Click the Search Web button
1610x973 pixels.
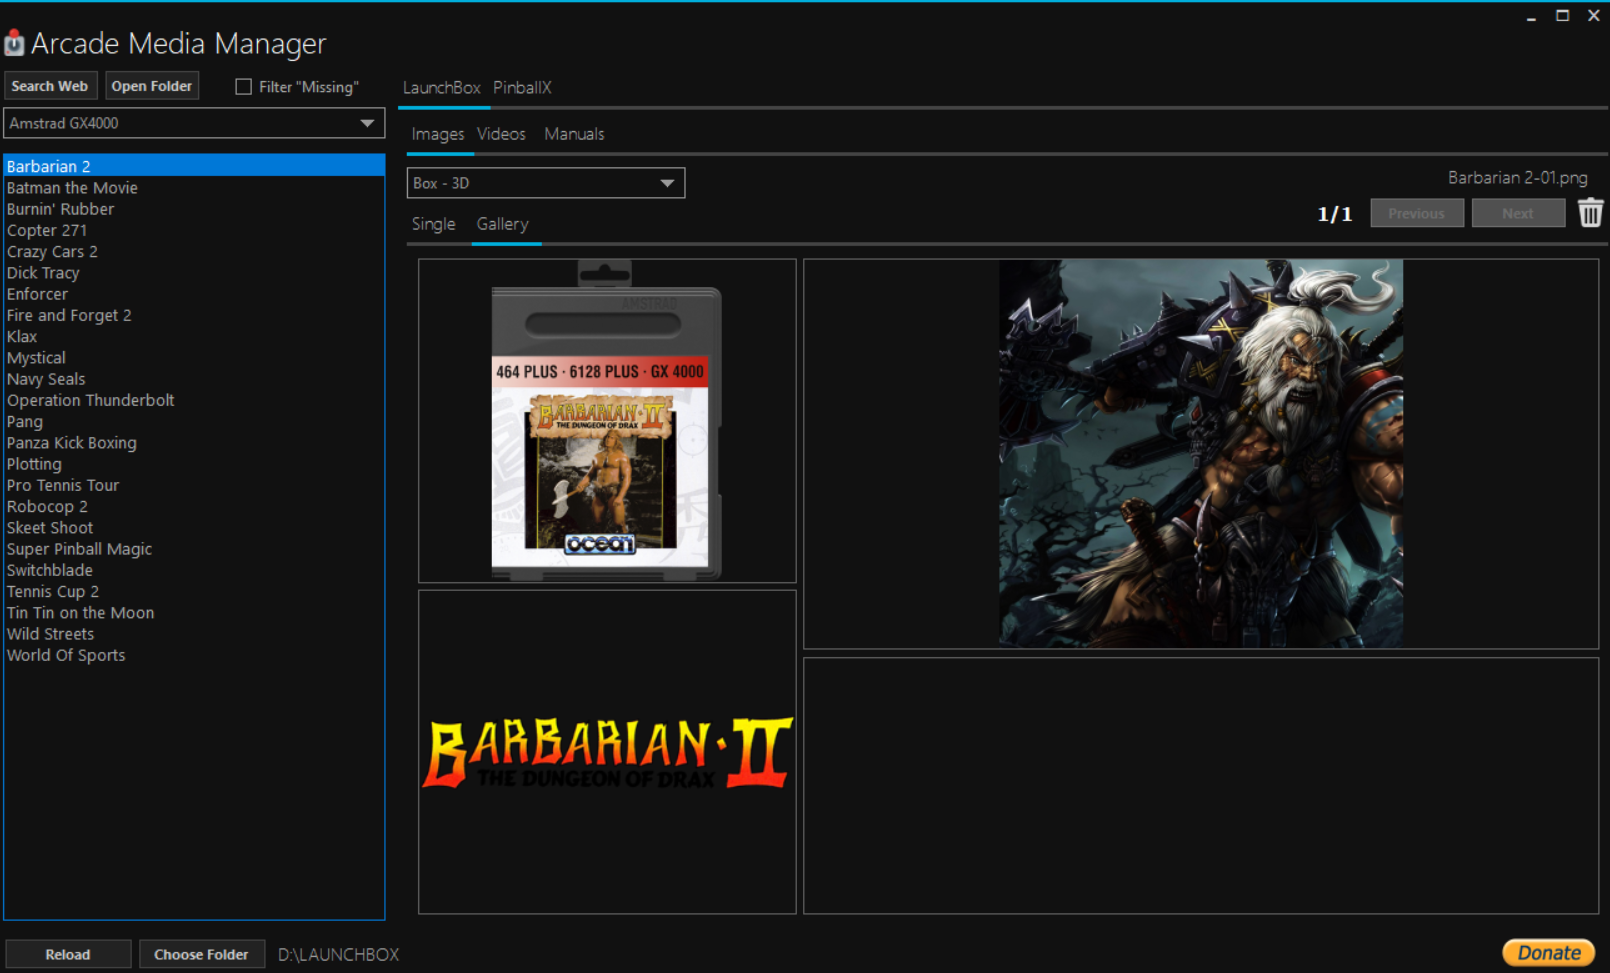[x=50, y=86]
